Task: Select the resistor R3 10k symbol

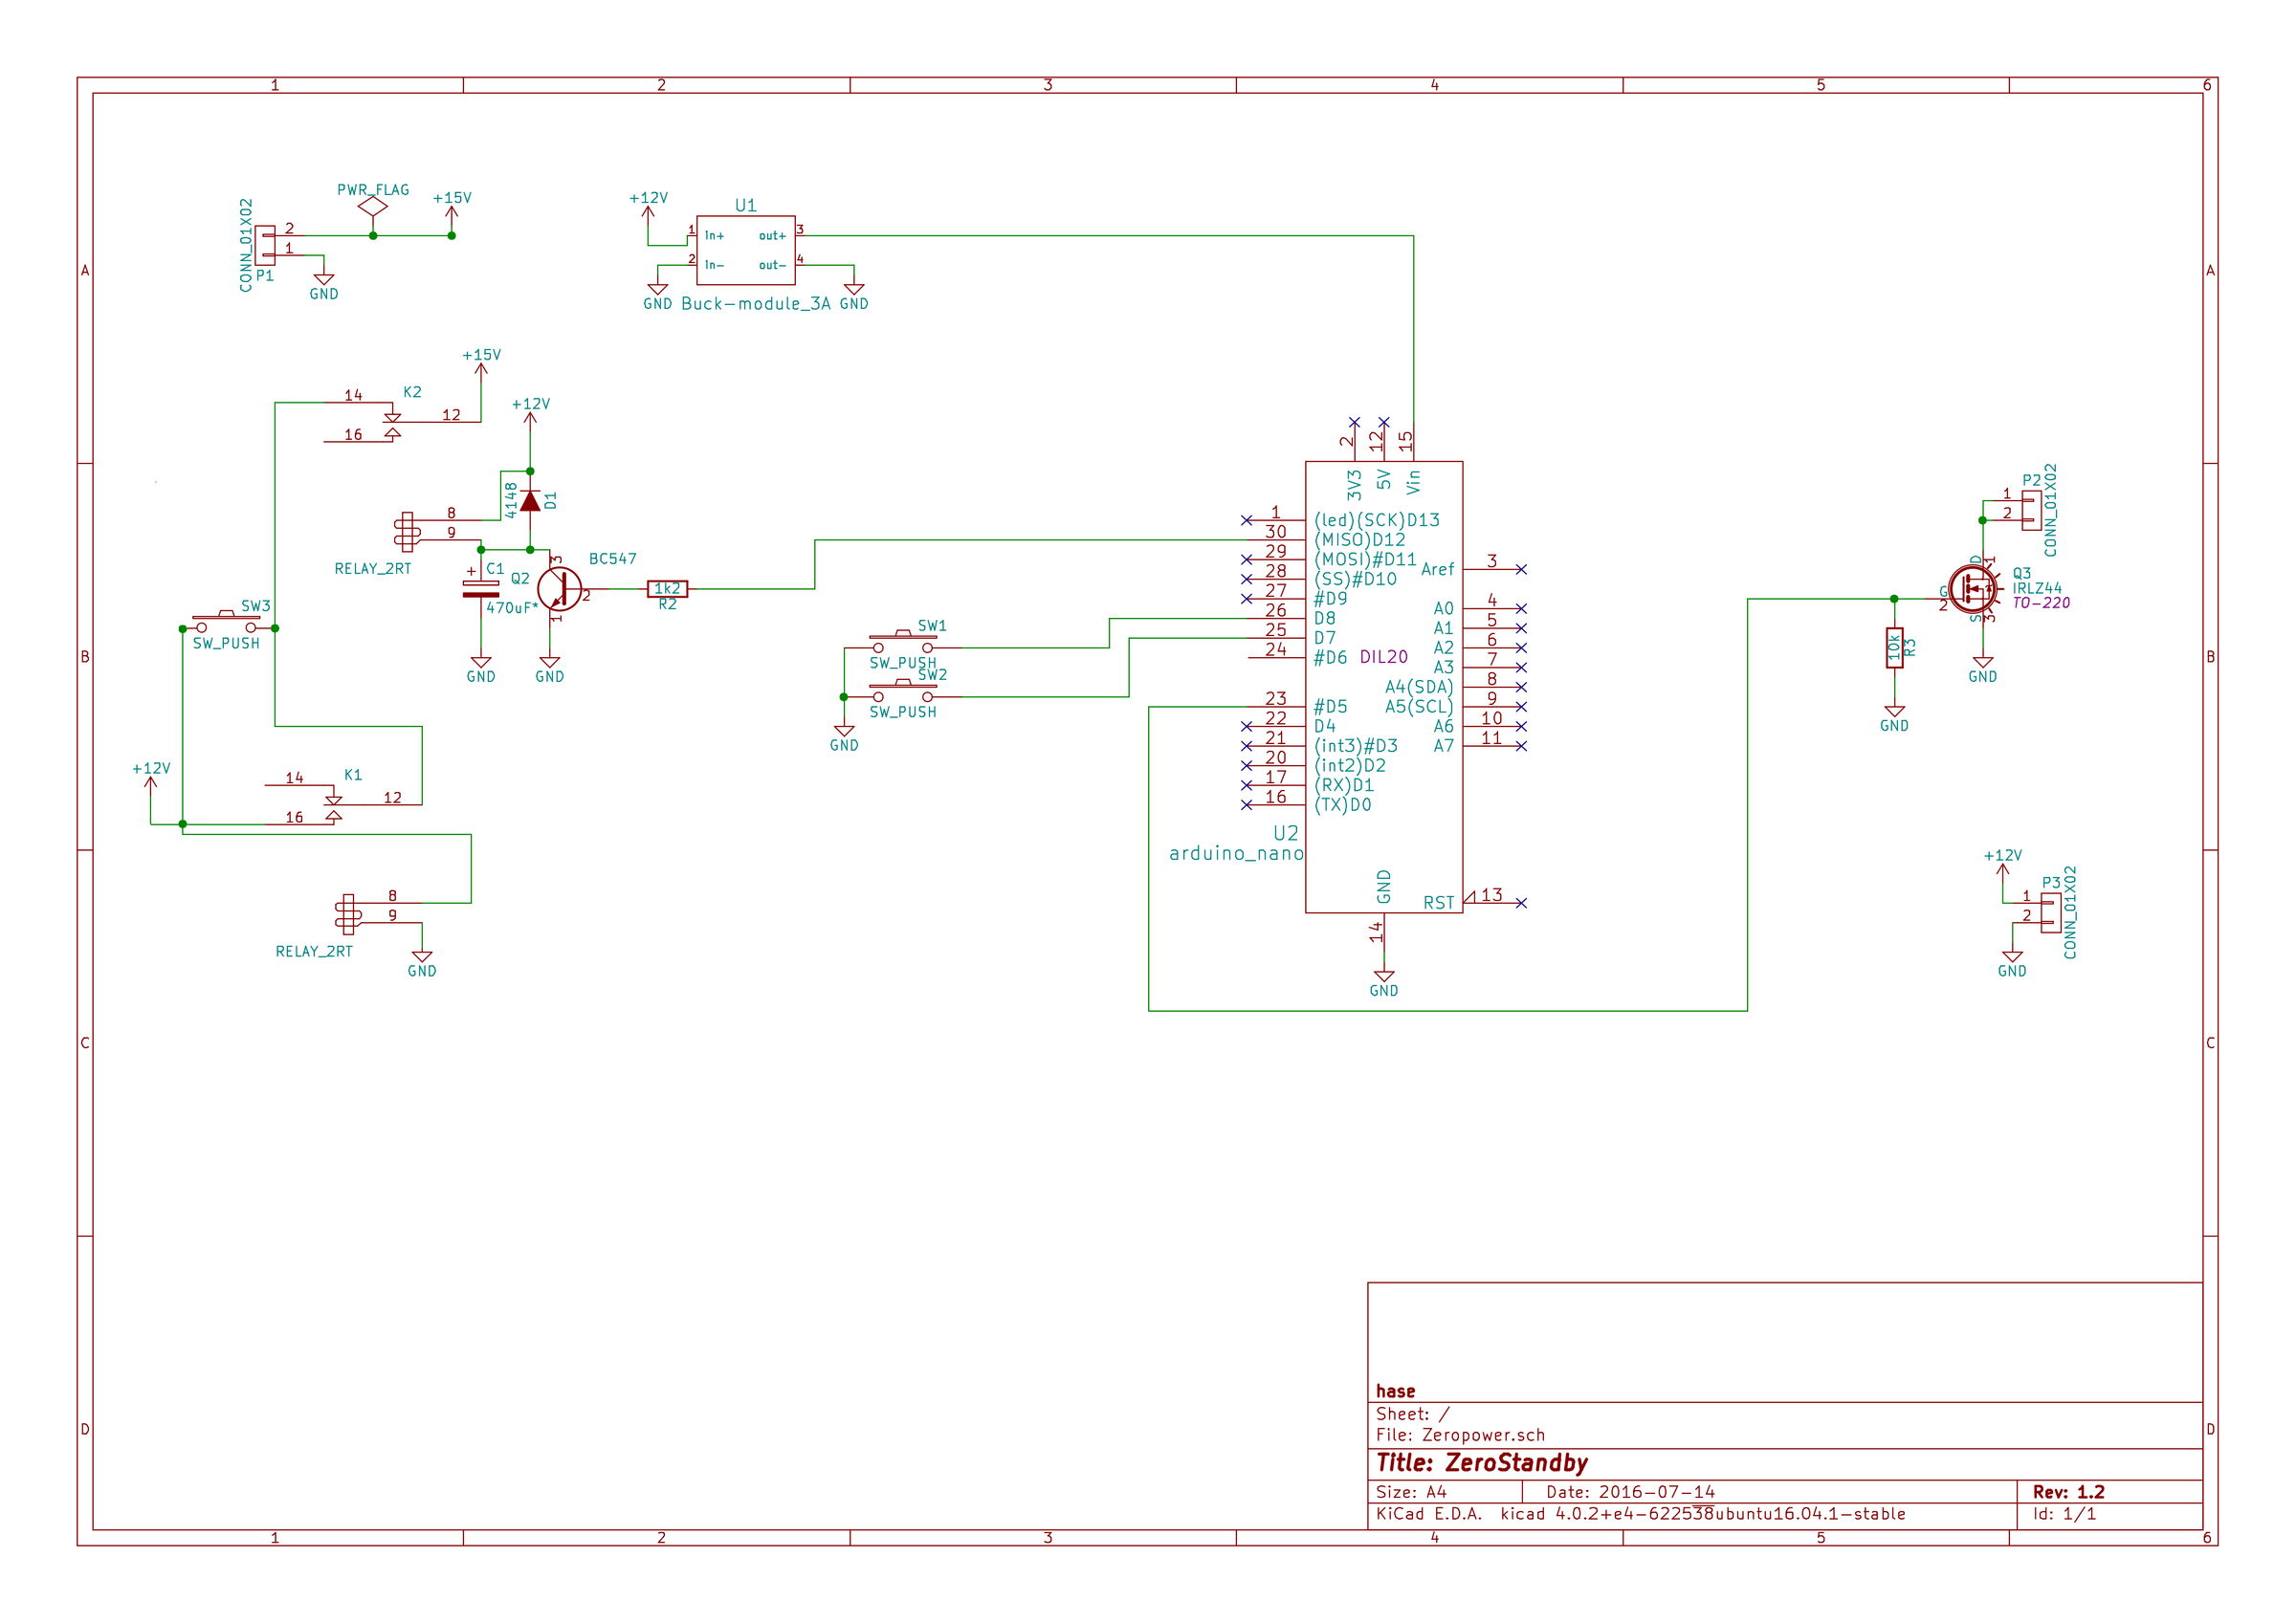Action: [1893, 648]
